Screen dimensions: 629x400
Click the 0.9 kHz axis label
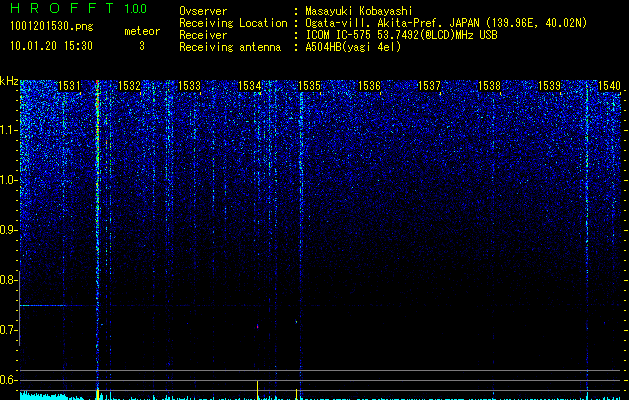click(8, 230)
